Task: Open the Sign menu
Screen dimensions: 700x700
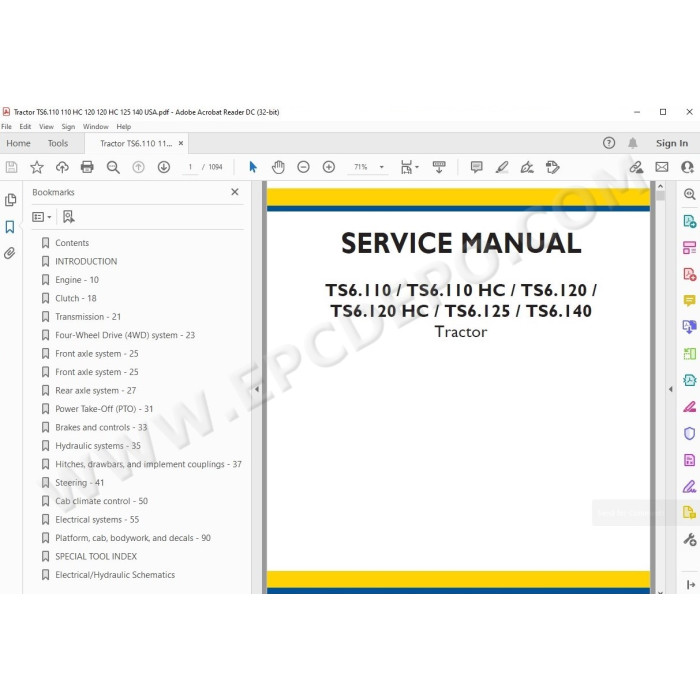Action: coord(68,127)
